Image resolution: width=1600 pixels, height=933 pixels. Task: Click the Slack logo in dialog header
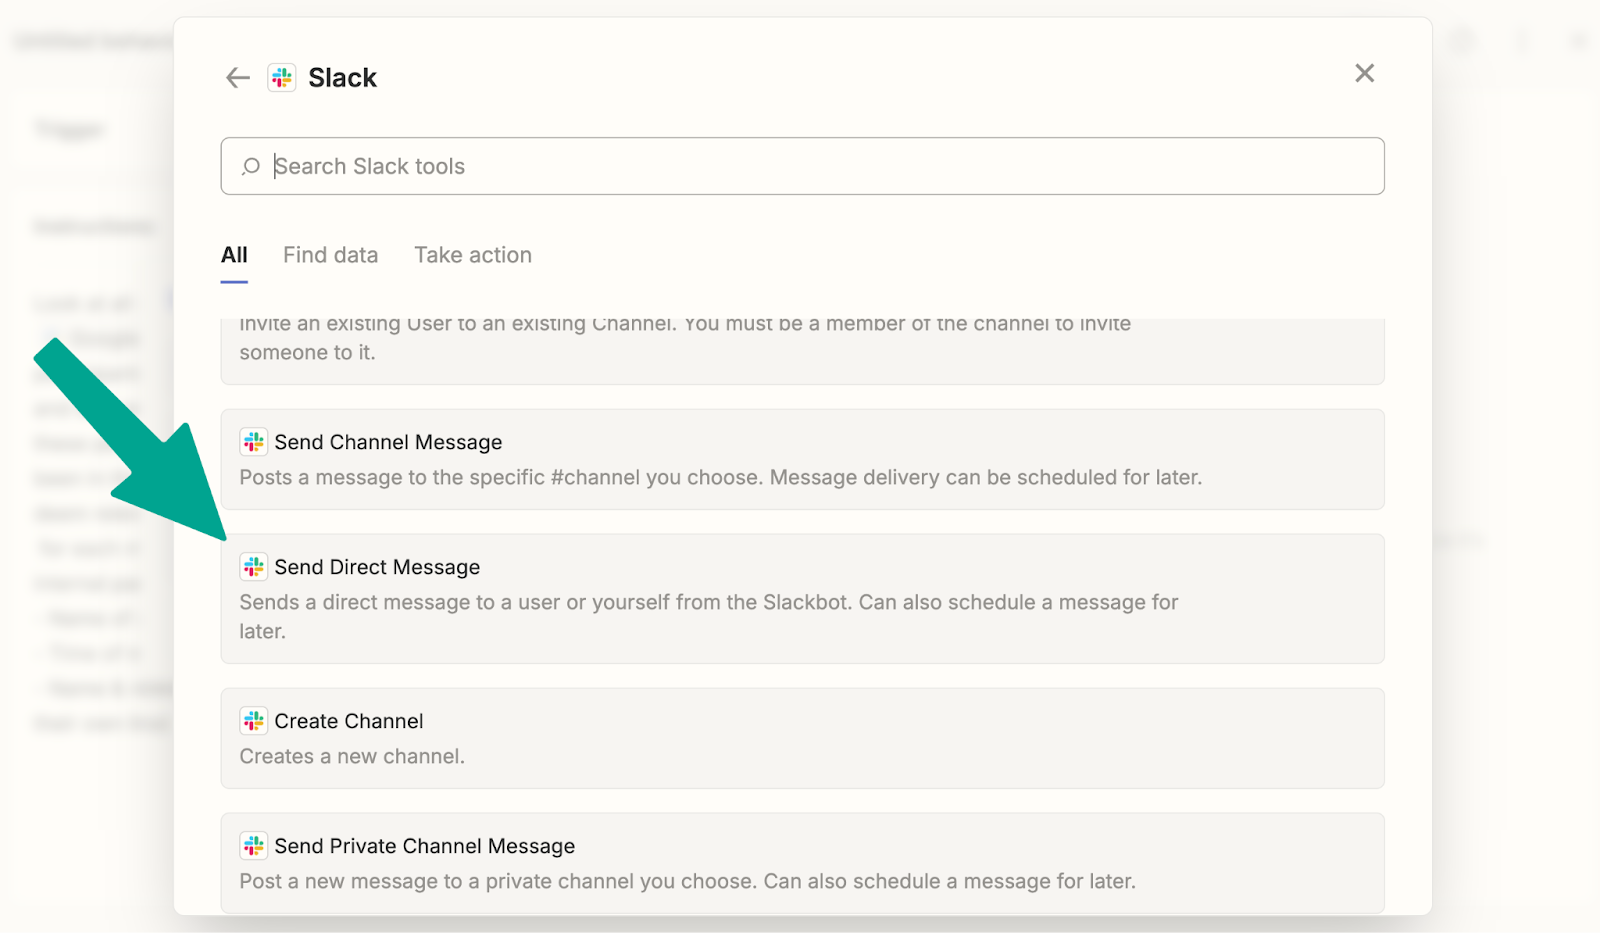pos(282,78)
